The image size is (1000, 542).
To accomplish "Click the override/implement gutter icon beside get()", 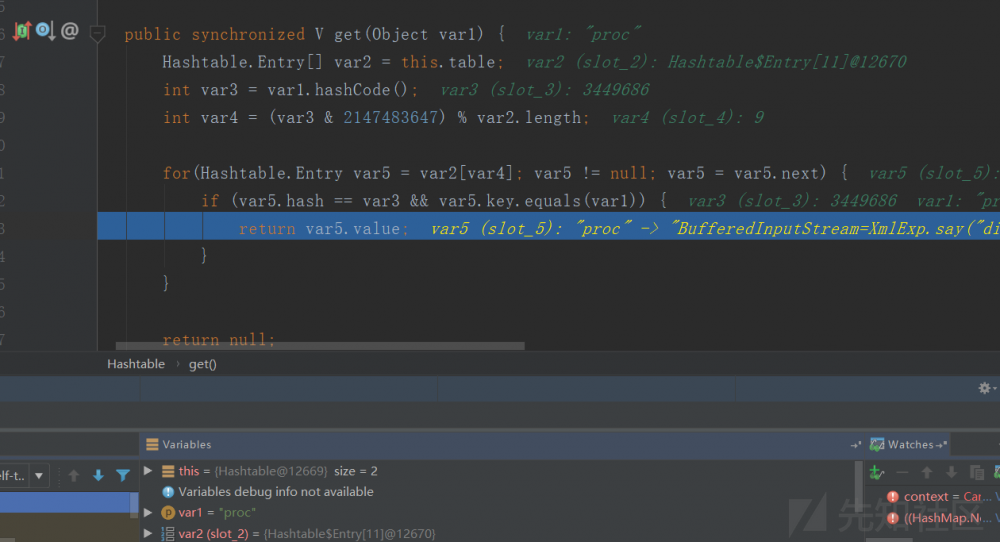I will [x=22, y=31].
